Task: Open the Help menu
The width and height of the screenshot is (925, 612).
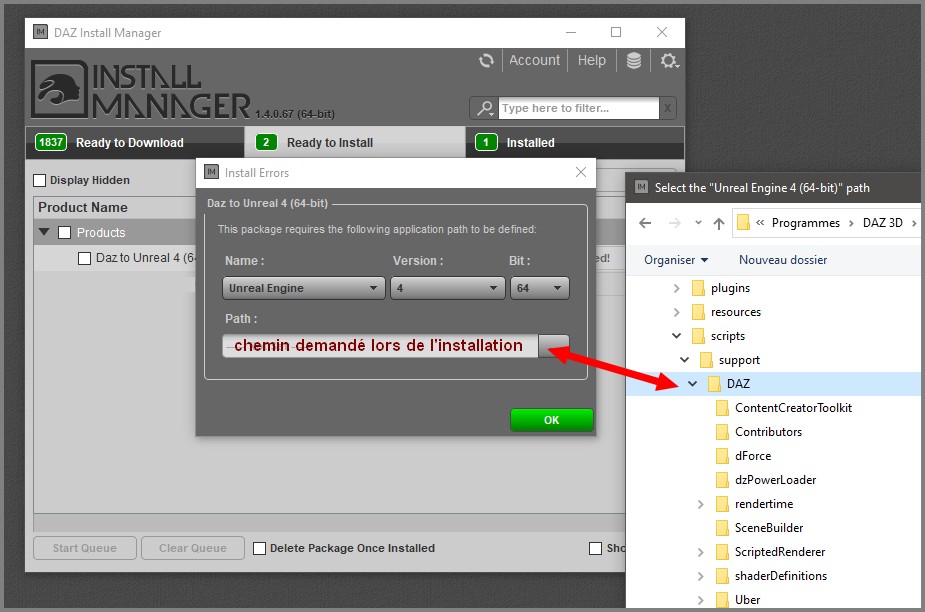Action: 591,60
